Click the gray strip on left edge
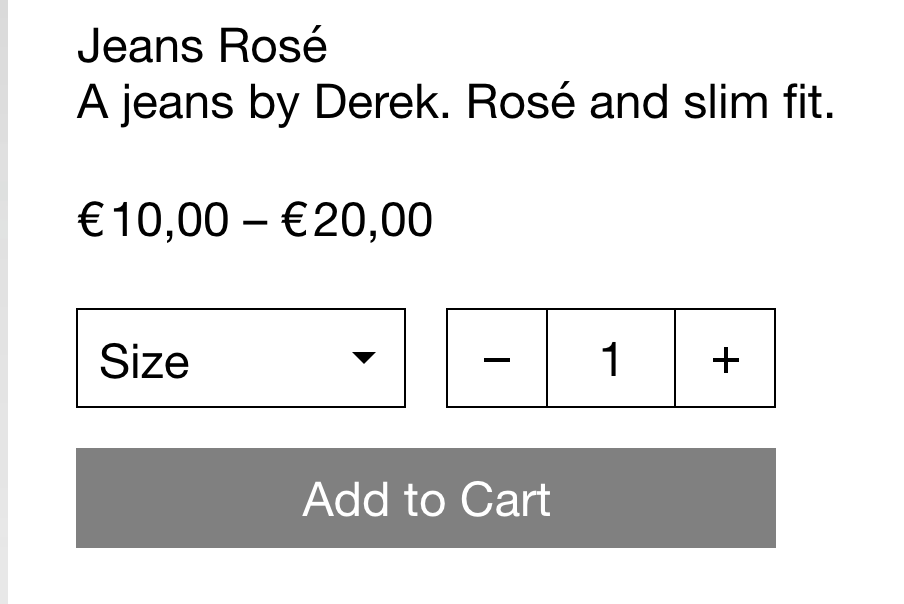 tap(4, 300)
